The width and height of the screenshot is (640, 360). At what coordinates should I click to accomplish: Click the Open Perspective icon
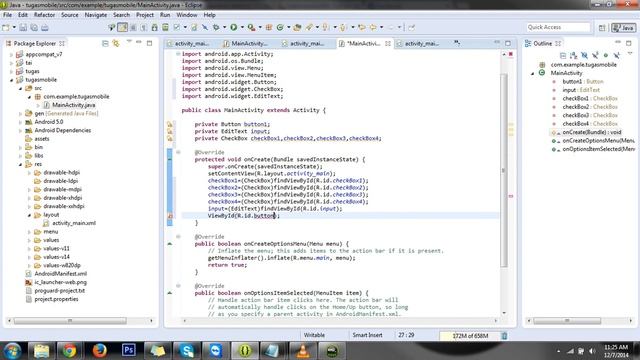coord(602,28)
